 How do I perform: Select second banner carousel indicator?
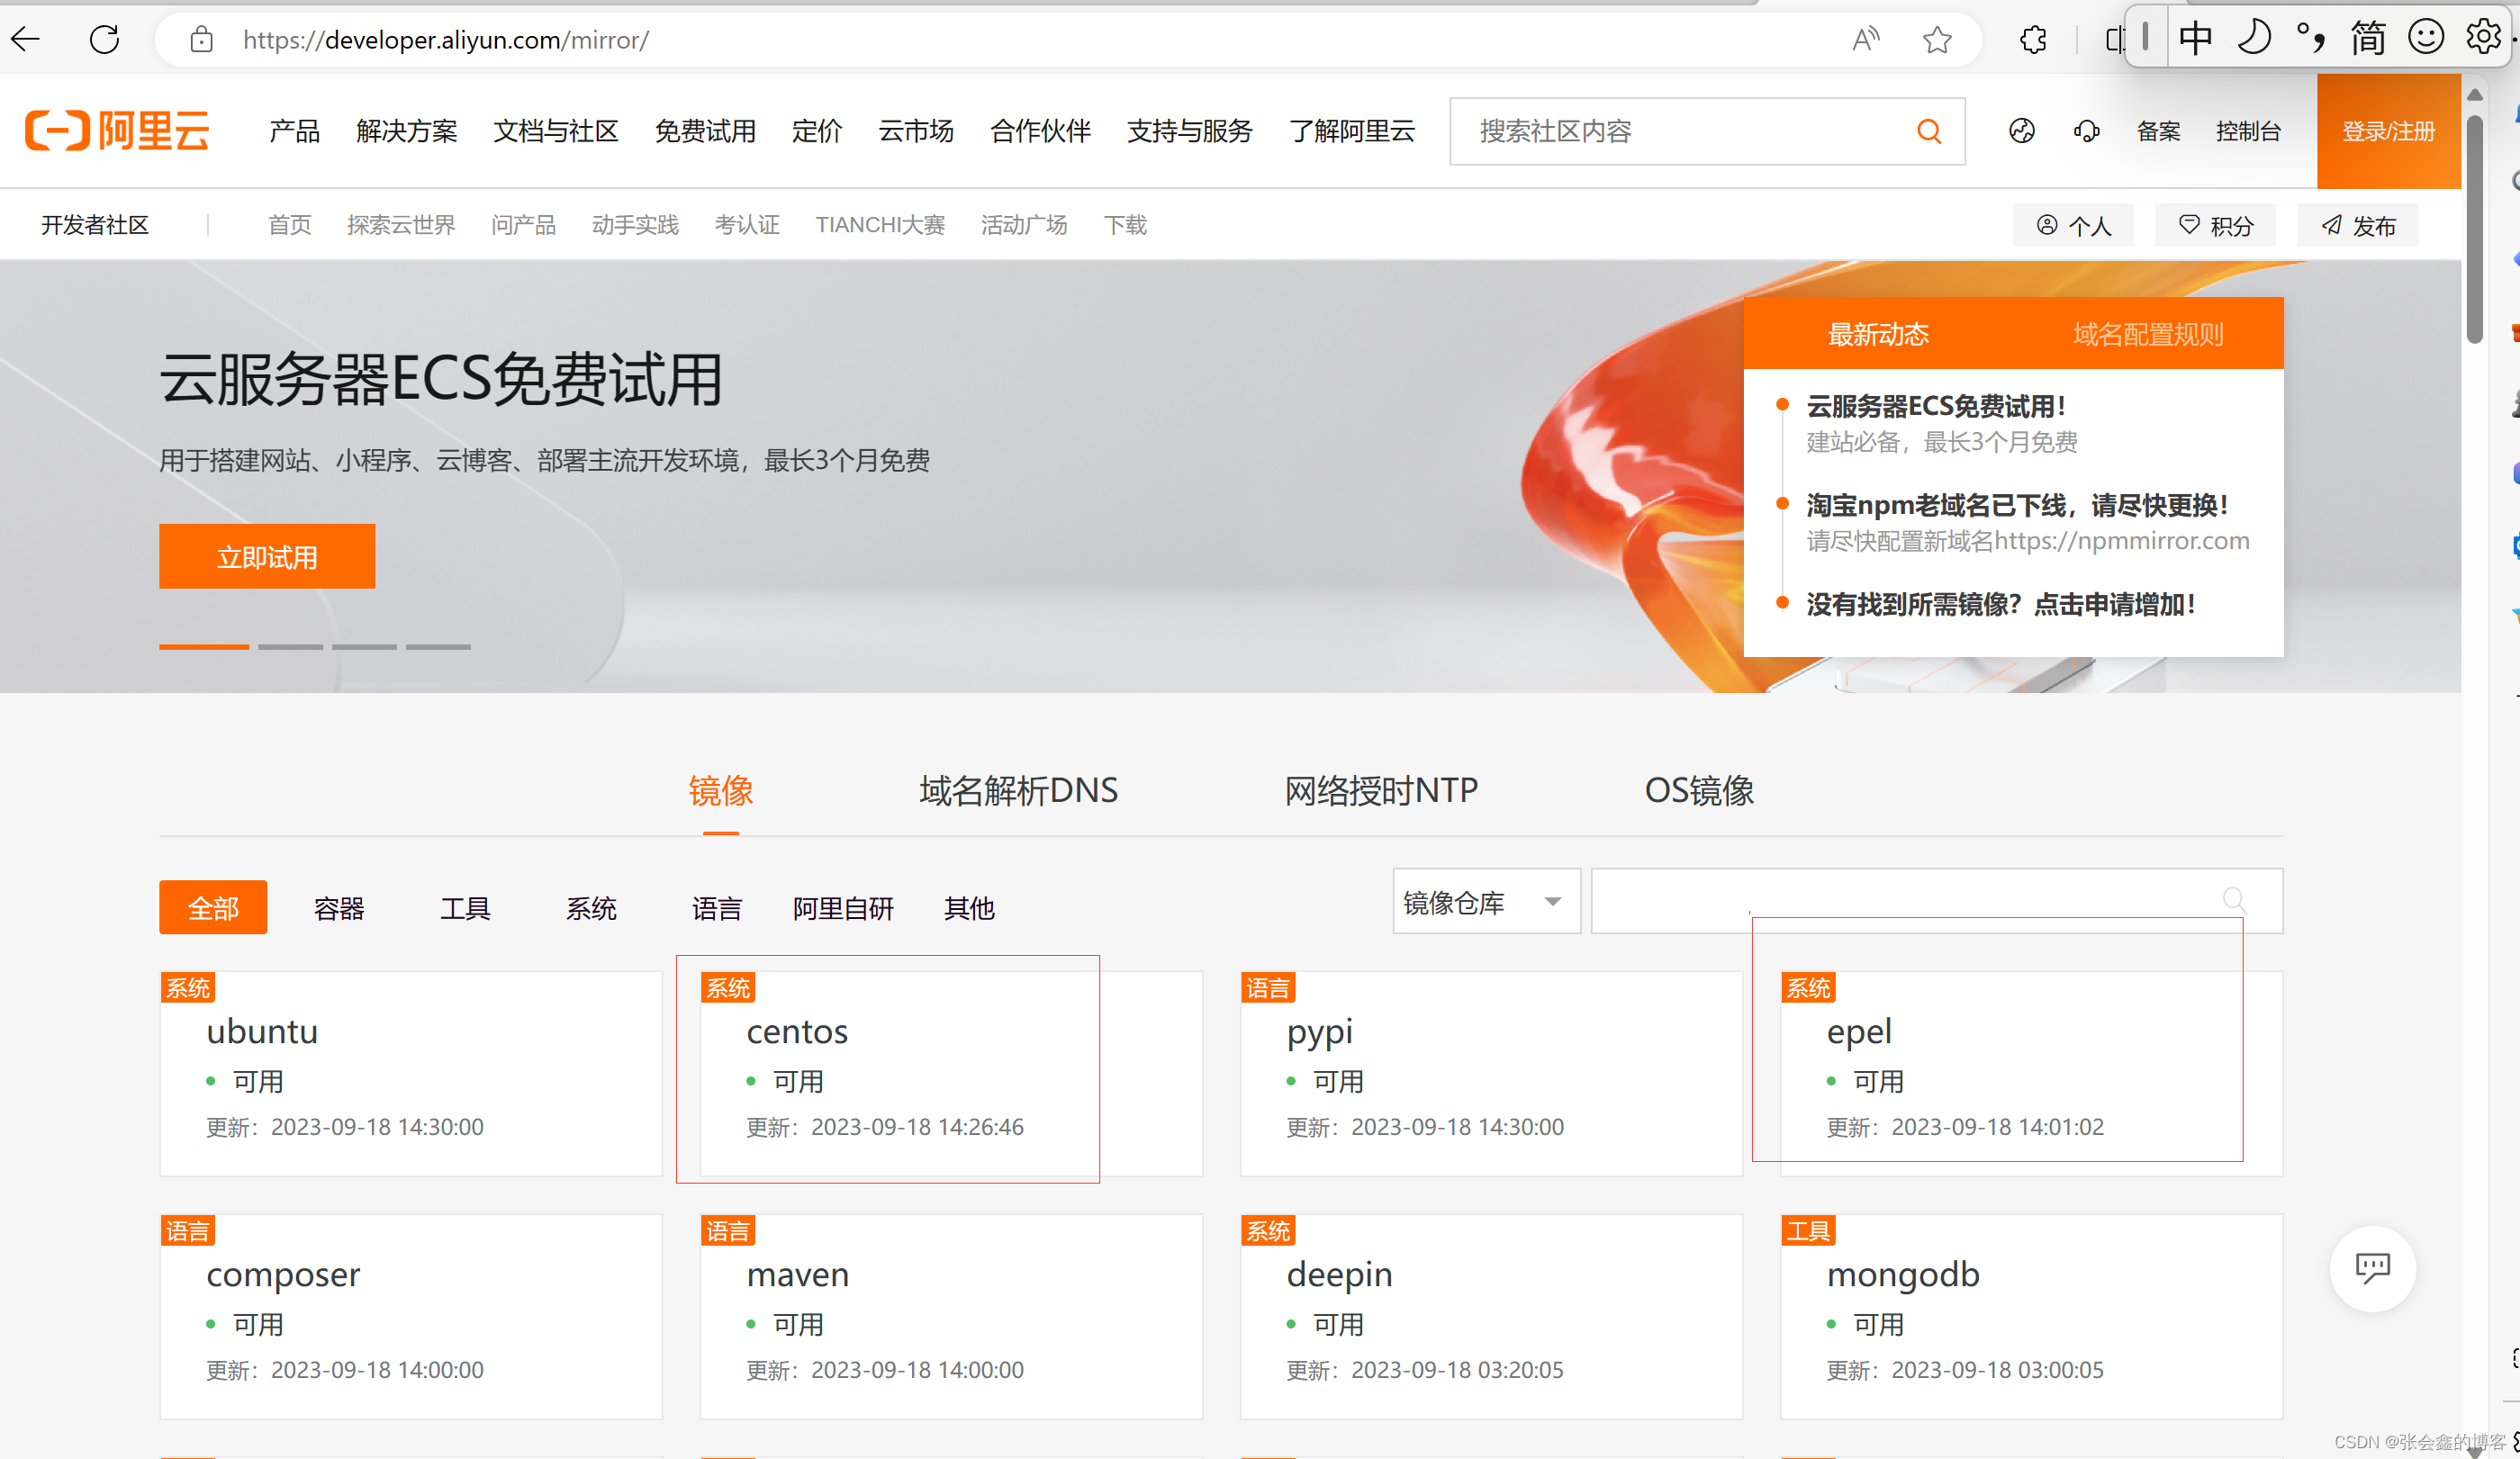[290, 647]
